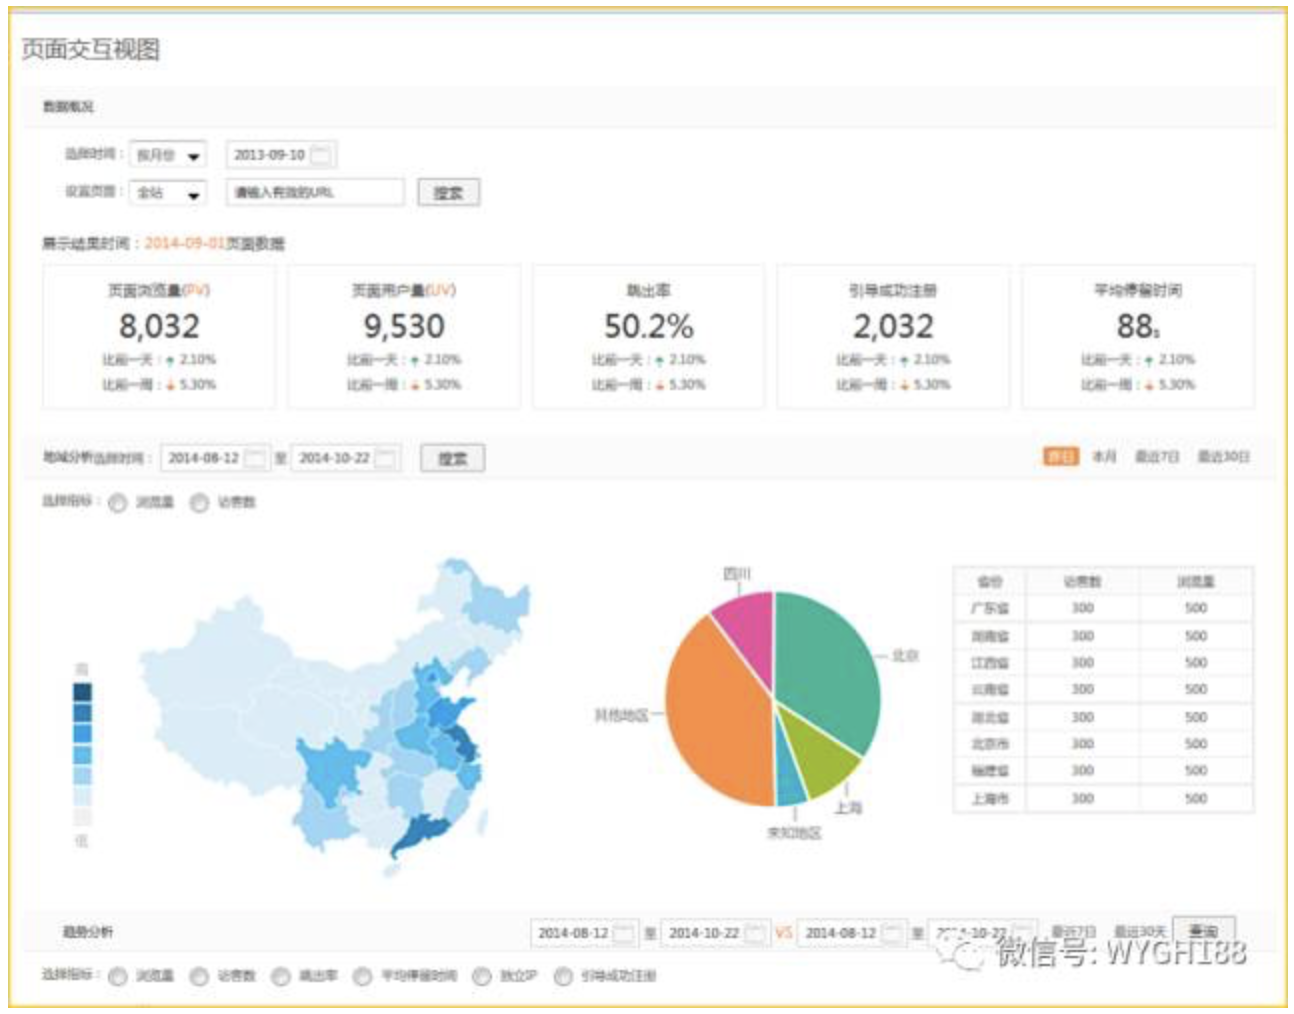Screen dimensions: 1294x1014
Task: Click the URL input field
Action: 315,192
